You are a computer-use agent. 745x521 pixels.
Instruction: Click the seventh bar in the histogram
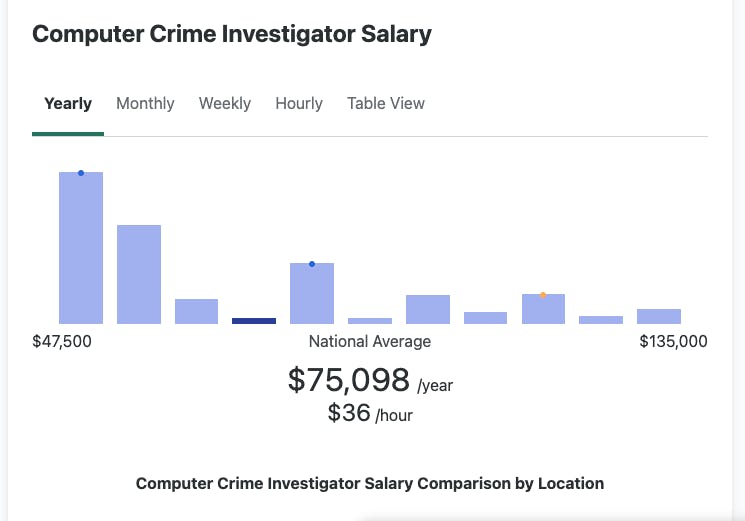[428, 309]
